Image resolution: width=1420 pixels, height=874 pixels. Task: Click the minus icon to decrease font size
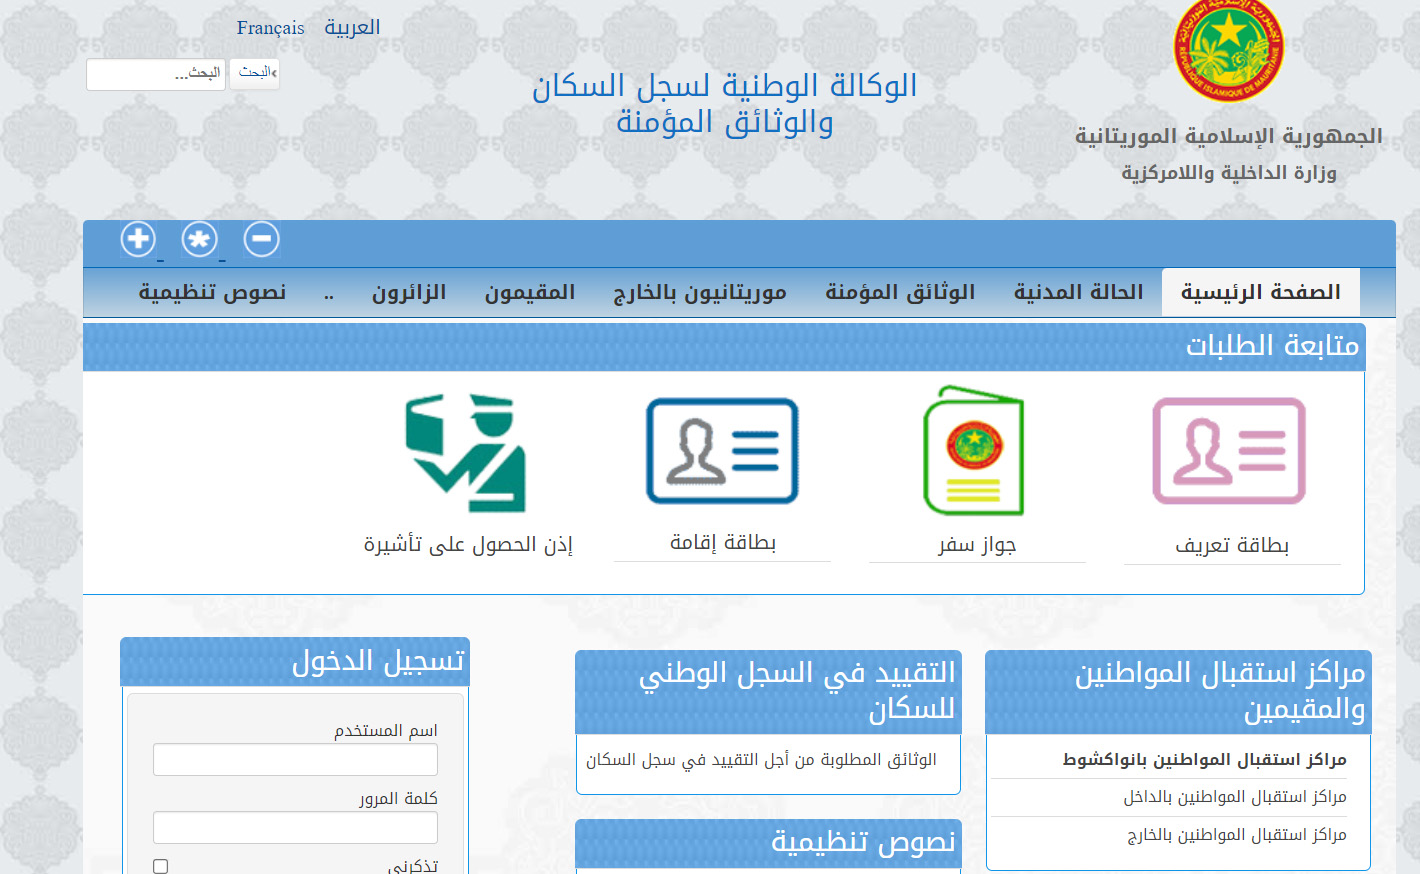click(262, 239)
